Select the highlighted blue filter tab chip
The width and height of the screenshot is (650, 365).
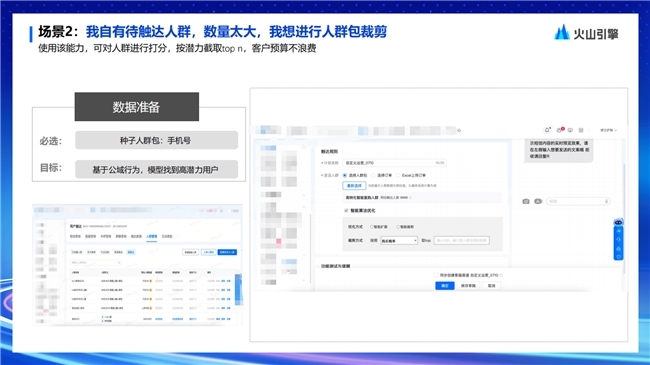pos(131,252)
